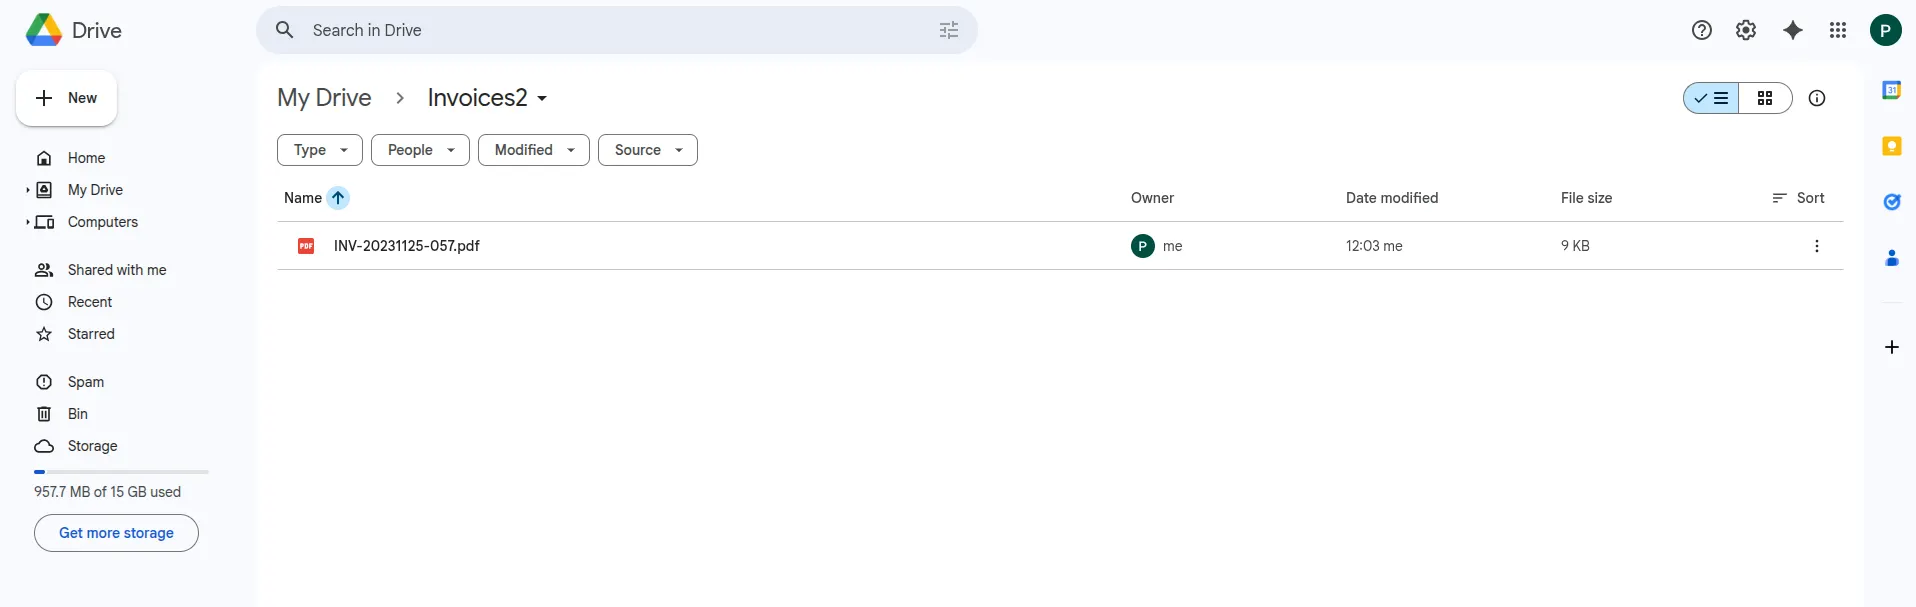The width and height of the screenshot is (1916, 607).
Task: Open the Source filter dropdown
Action: (648, 150)
